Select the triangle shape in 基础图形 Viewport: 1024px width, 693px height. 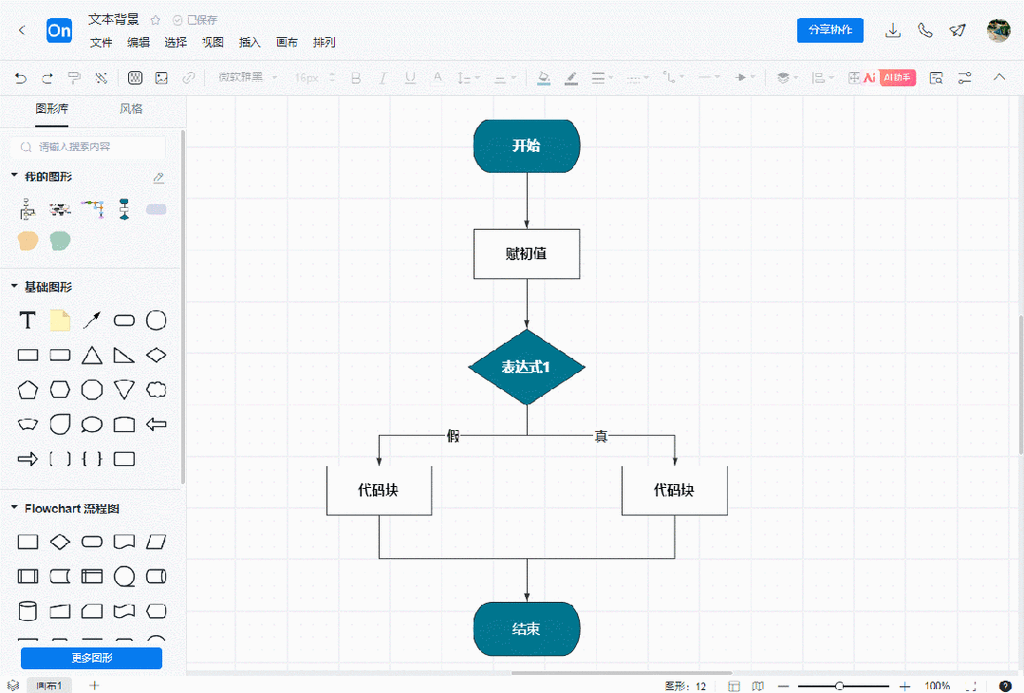click(x=92, y=355)
